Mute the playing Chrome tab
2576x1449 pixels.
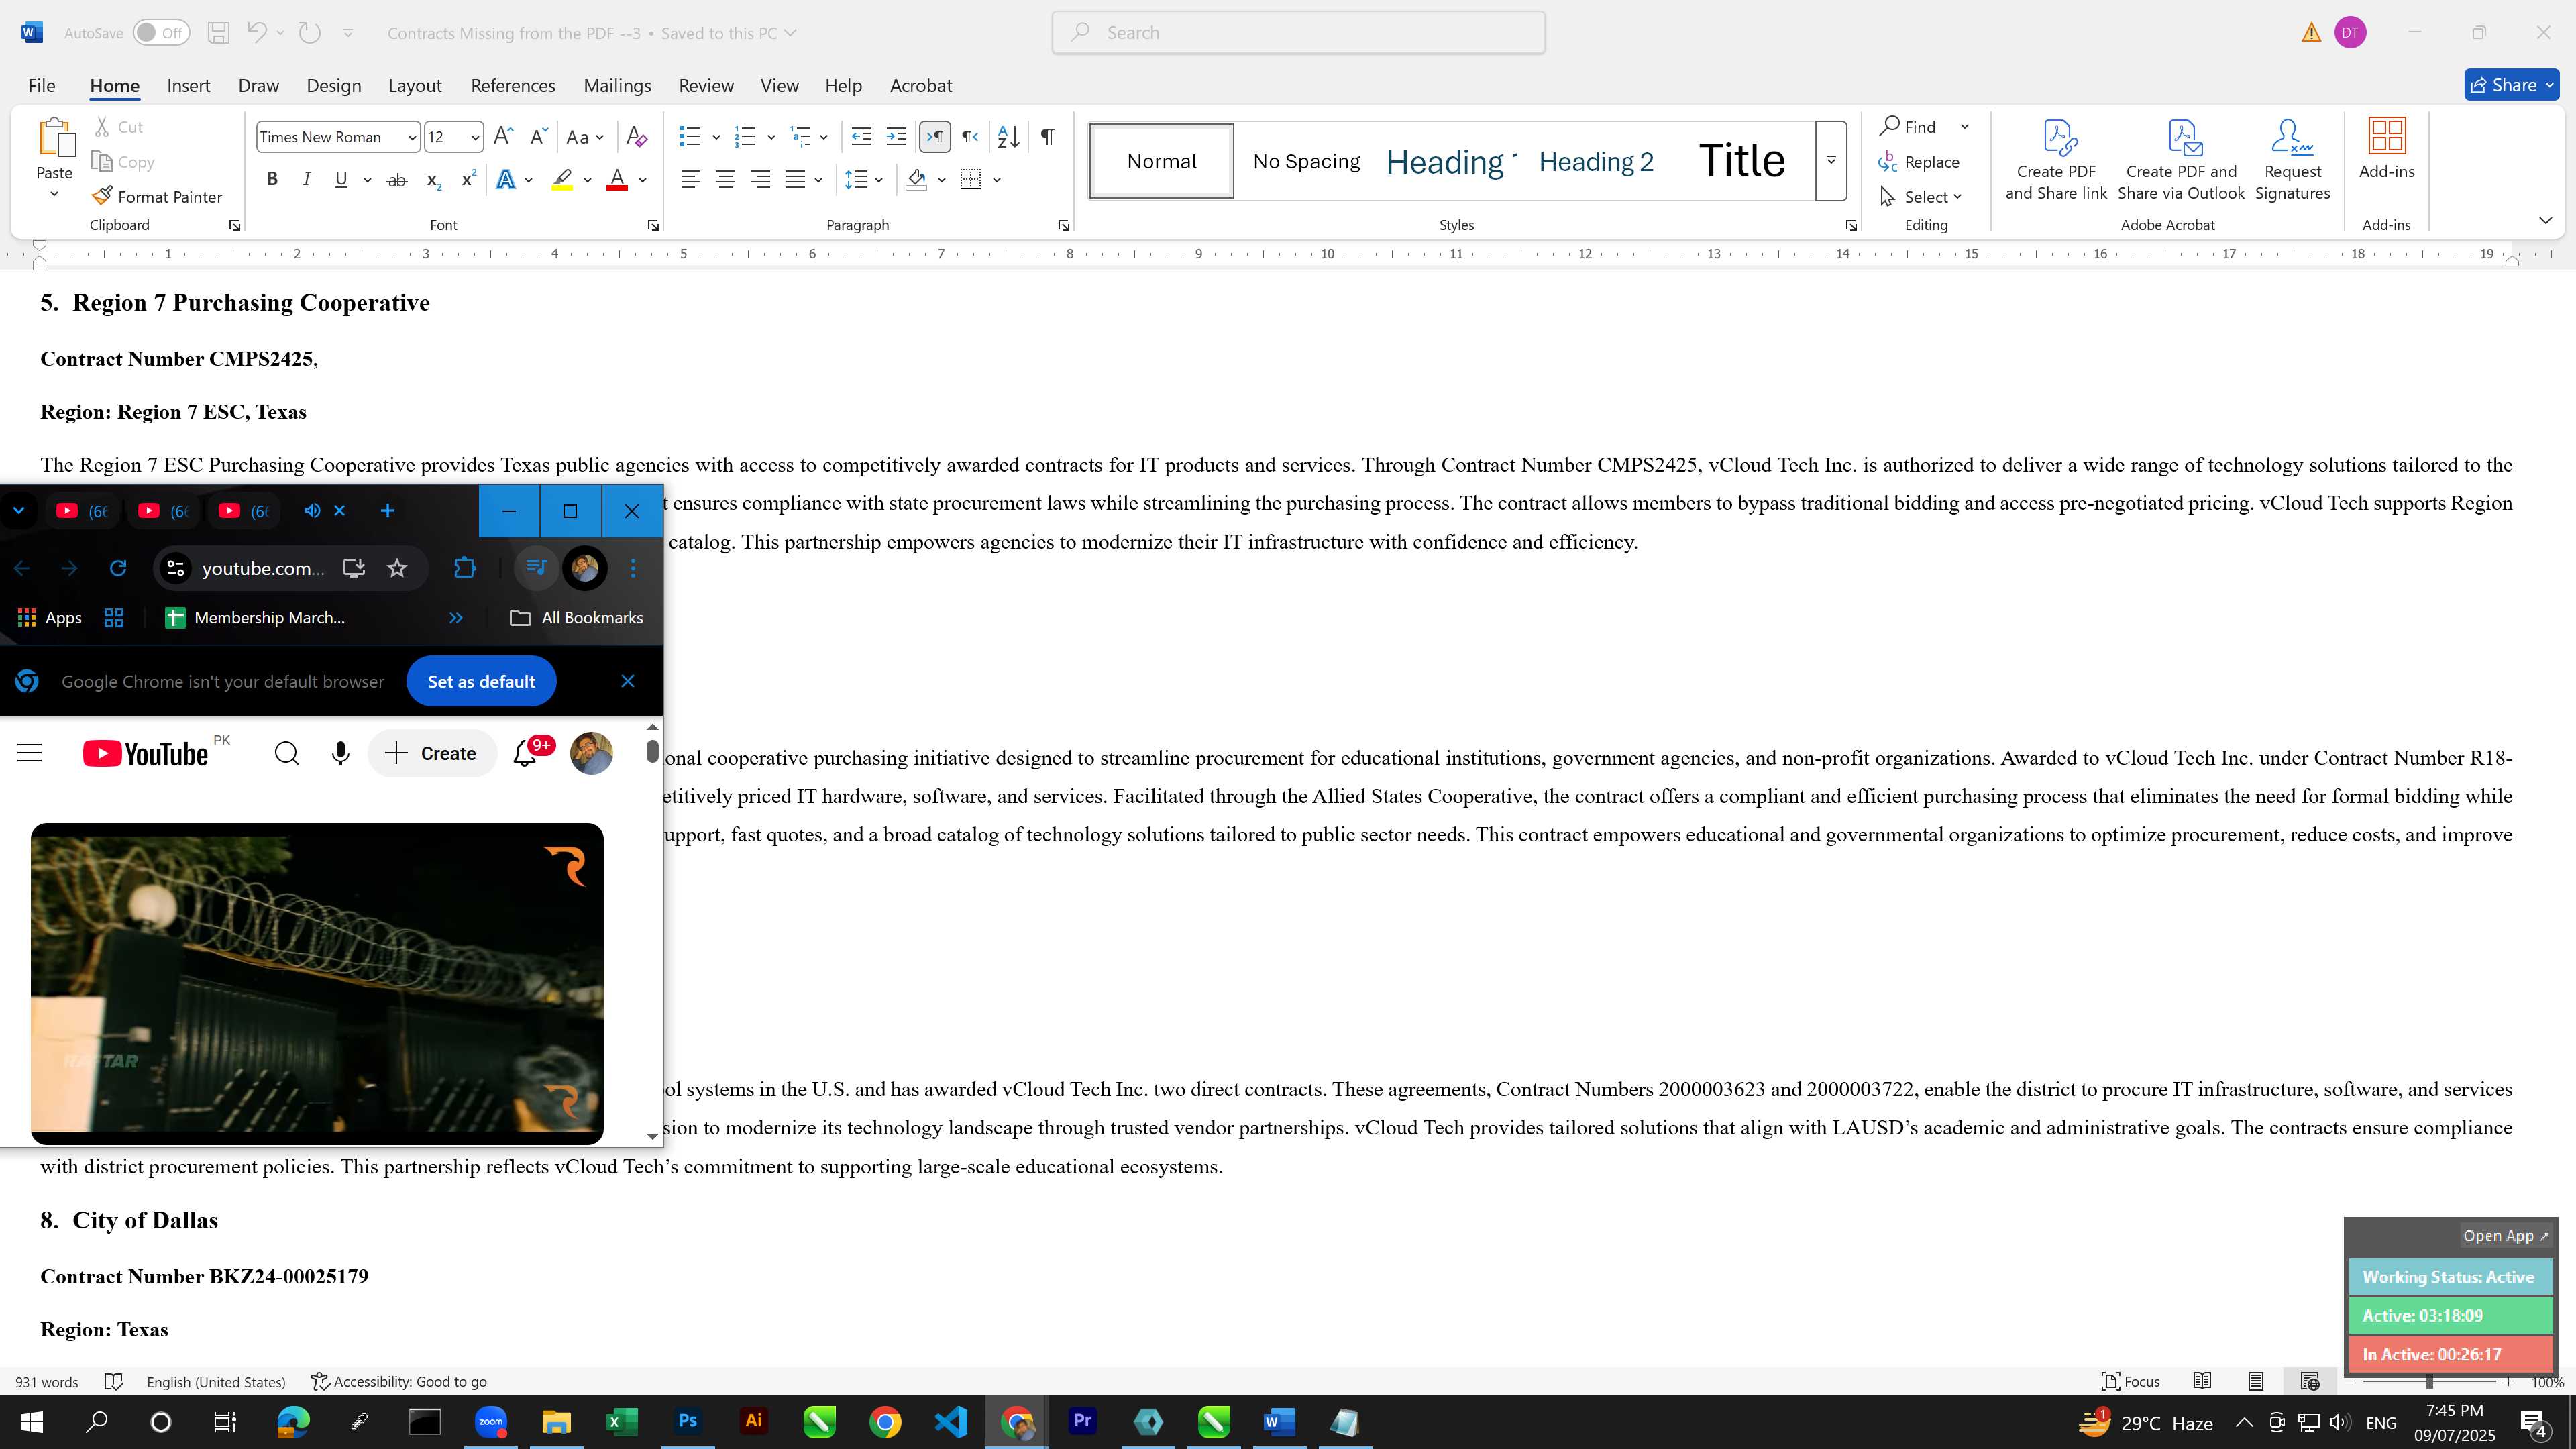coord(312,511)
